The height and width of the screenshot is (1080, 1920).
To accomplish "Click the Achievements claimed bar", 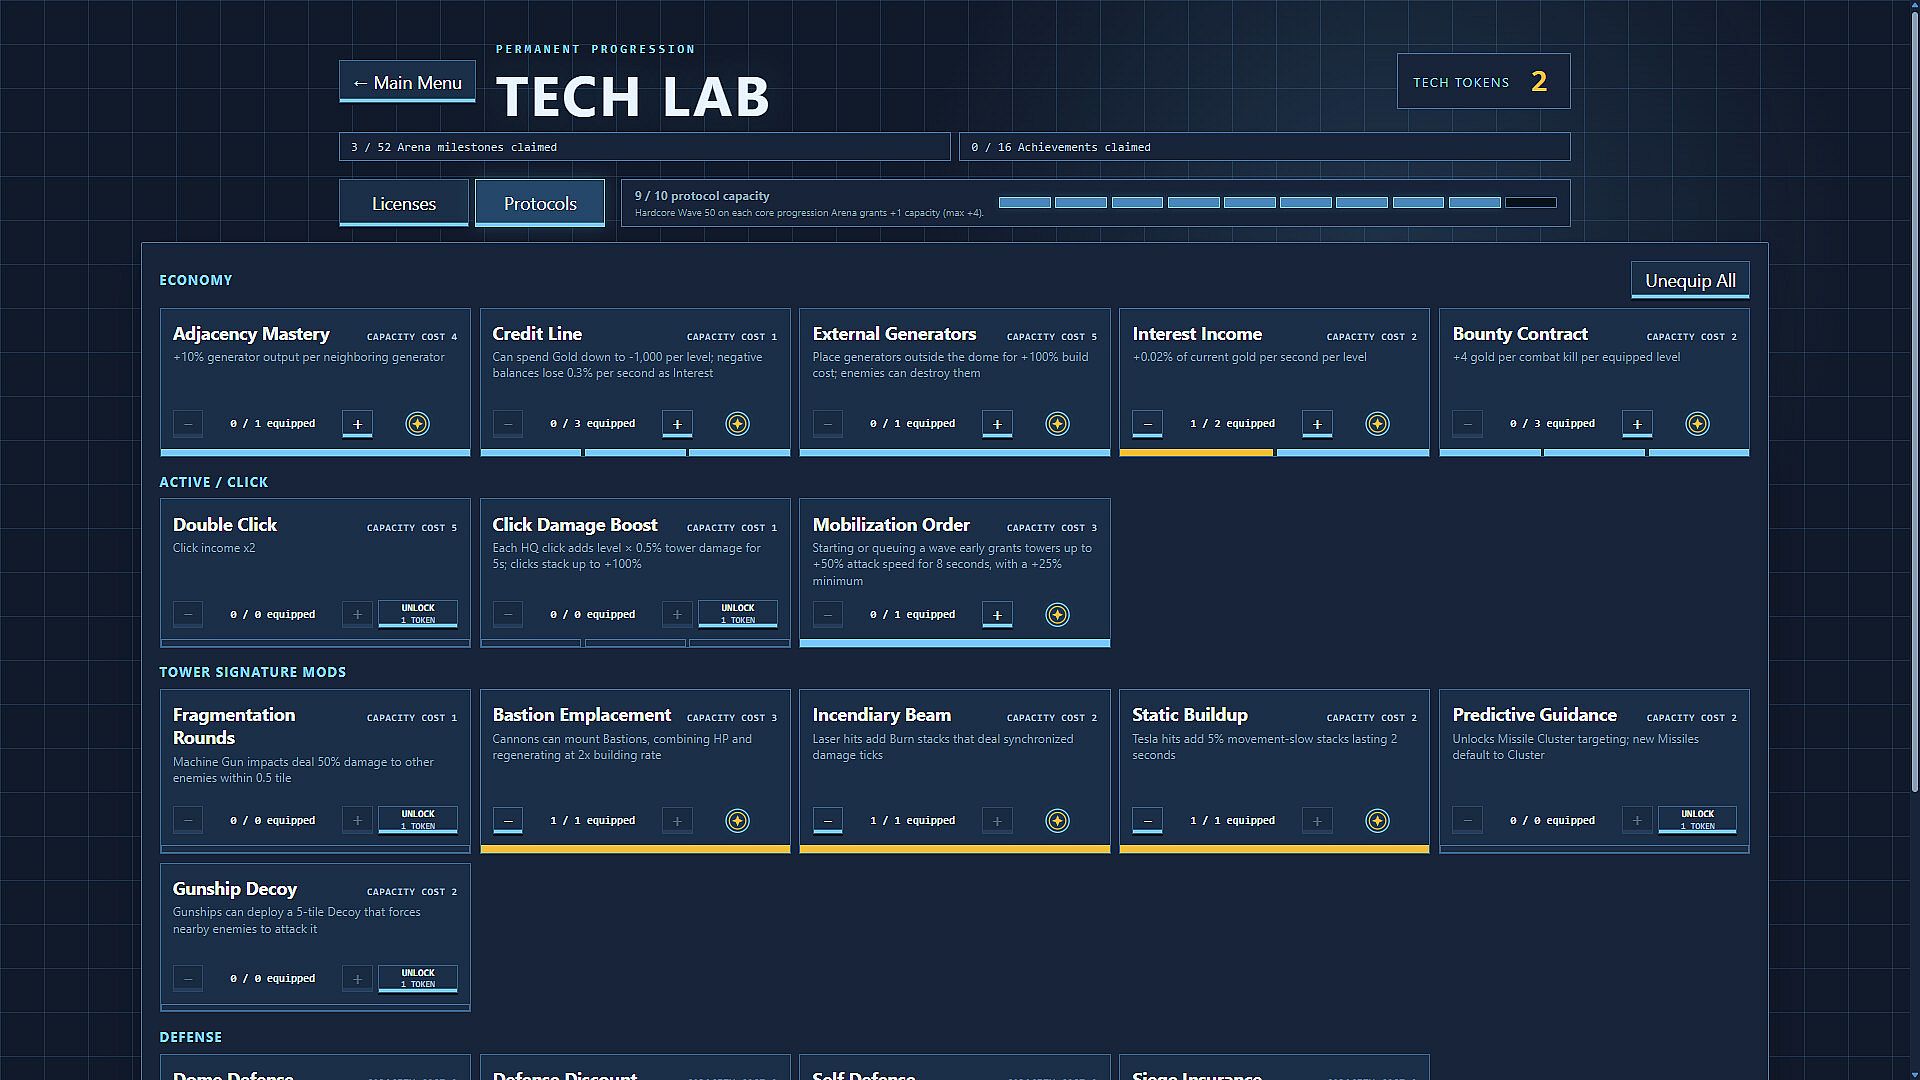I will (1264, 147).
